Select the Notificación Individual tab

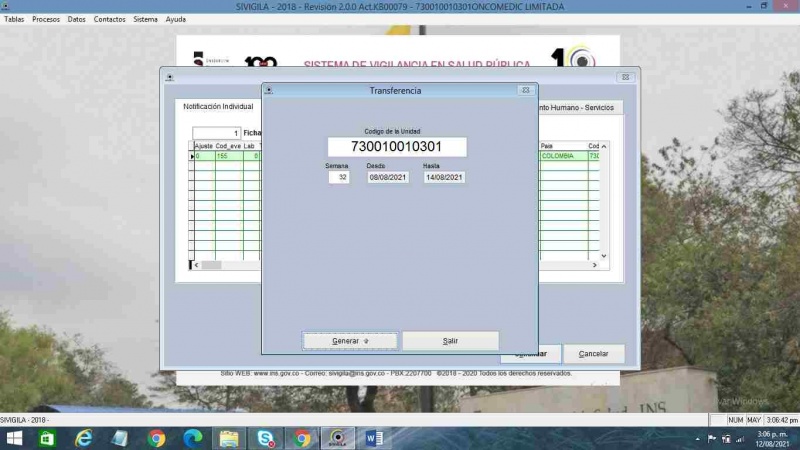point(218,106)
